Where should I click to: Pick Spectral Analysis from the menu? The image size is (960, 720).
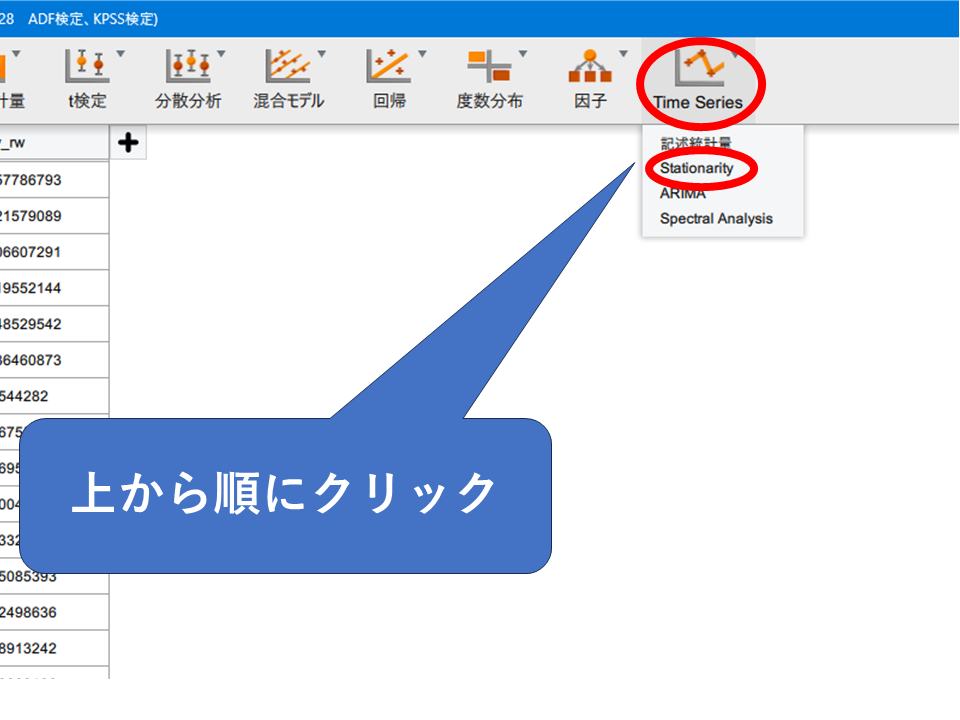point(716,219)
